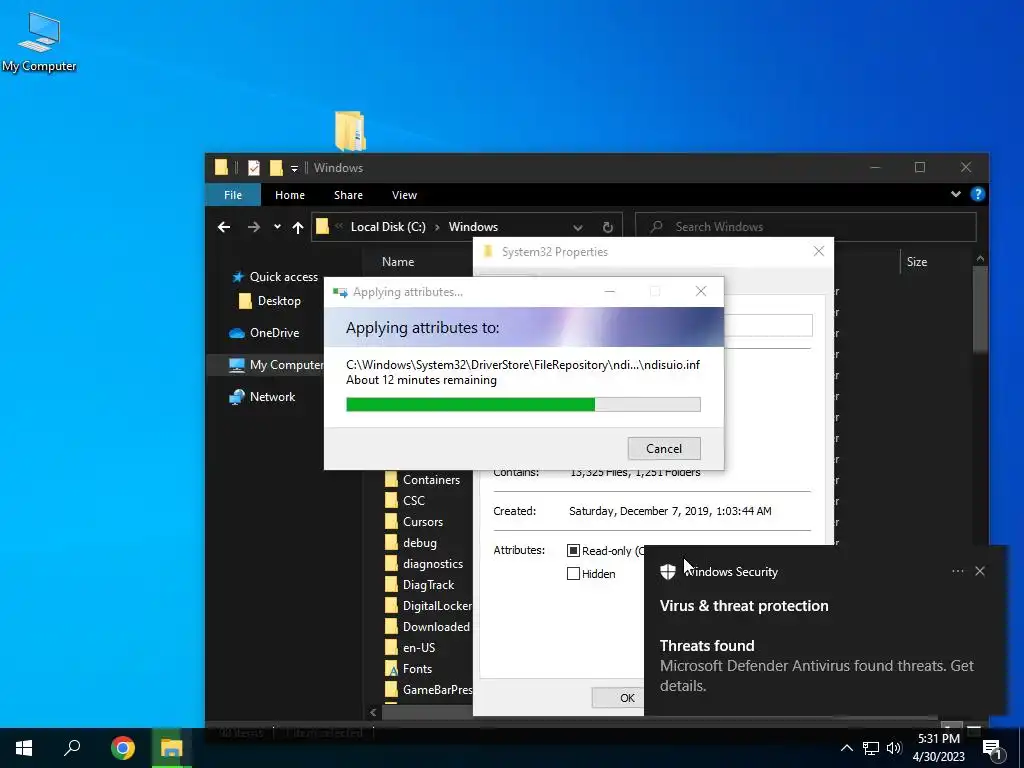
Task: Open recent locations dropdown arrow
Action: [277, 227]
